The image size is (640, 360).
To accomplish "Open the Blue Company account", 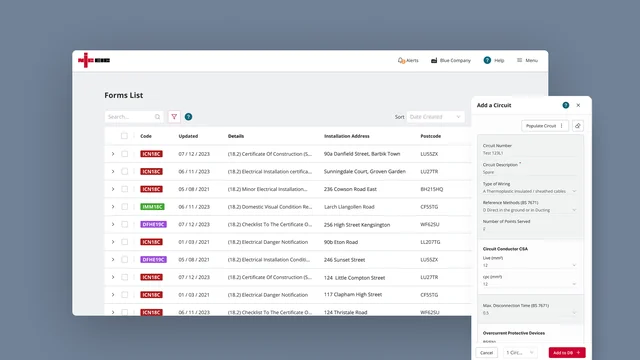I will tap(451, 60).
